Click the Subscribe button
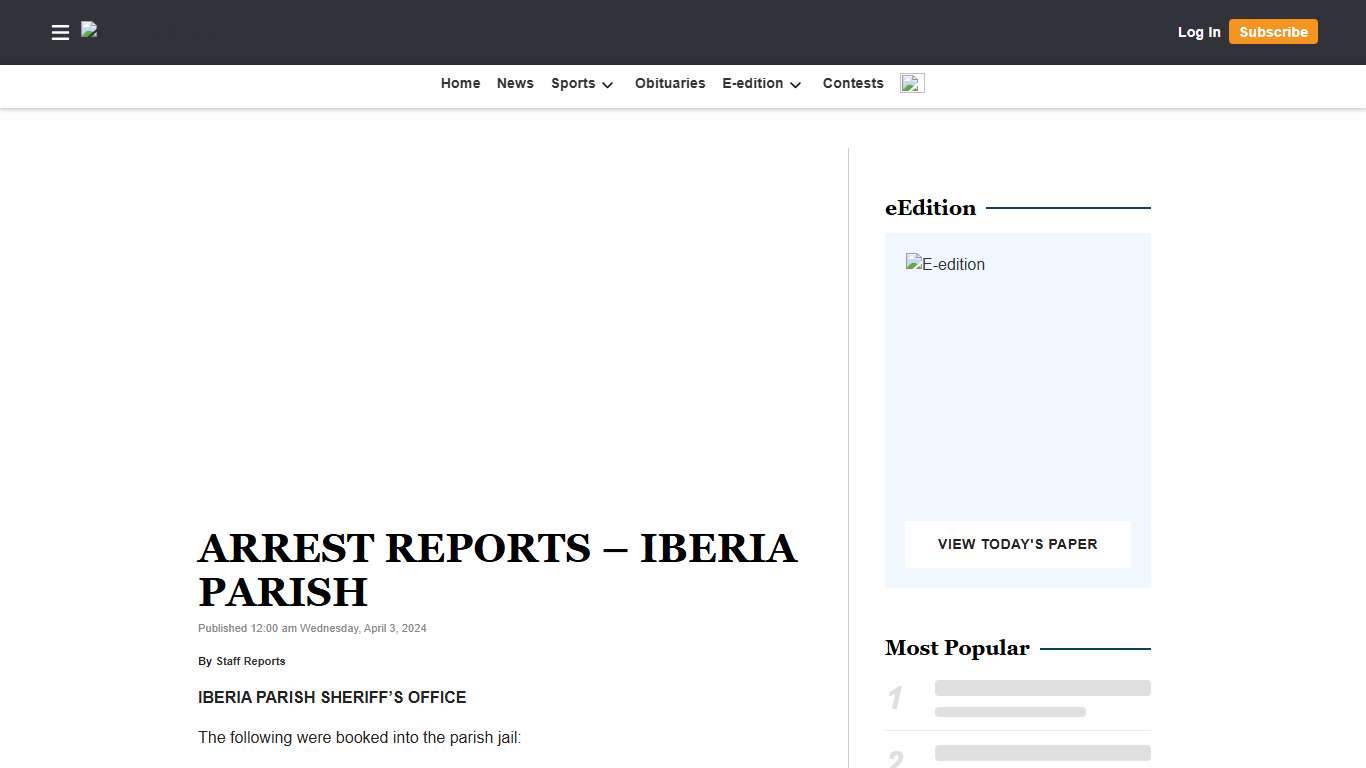The image size is (1366, 768). pos(1273,31)
